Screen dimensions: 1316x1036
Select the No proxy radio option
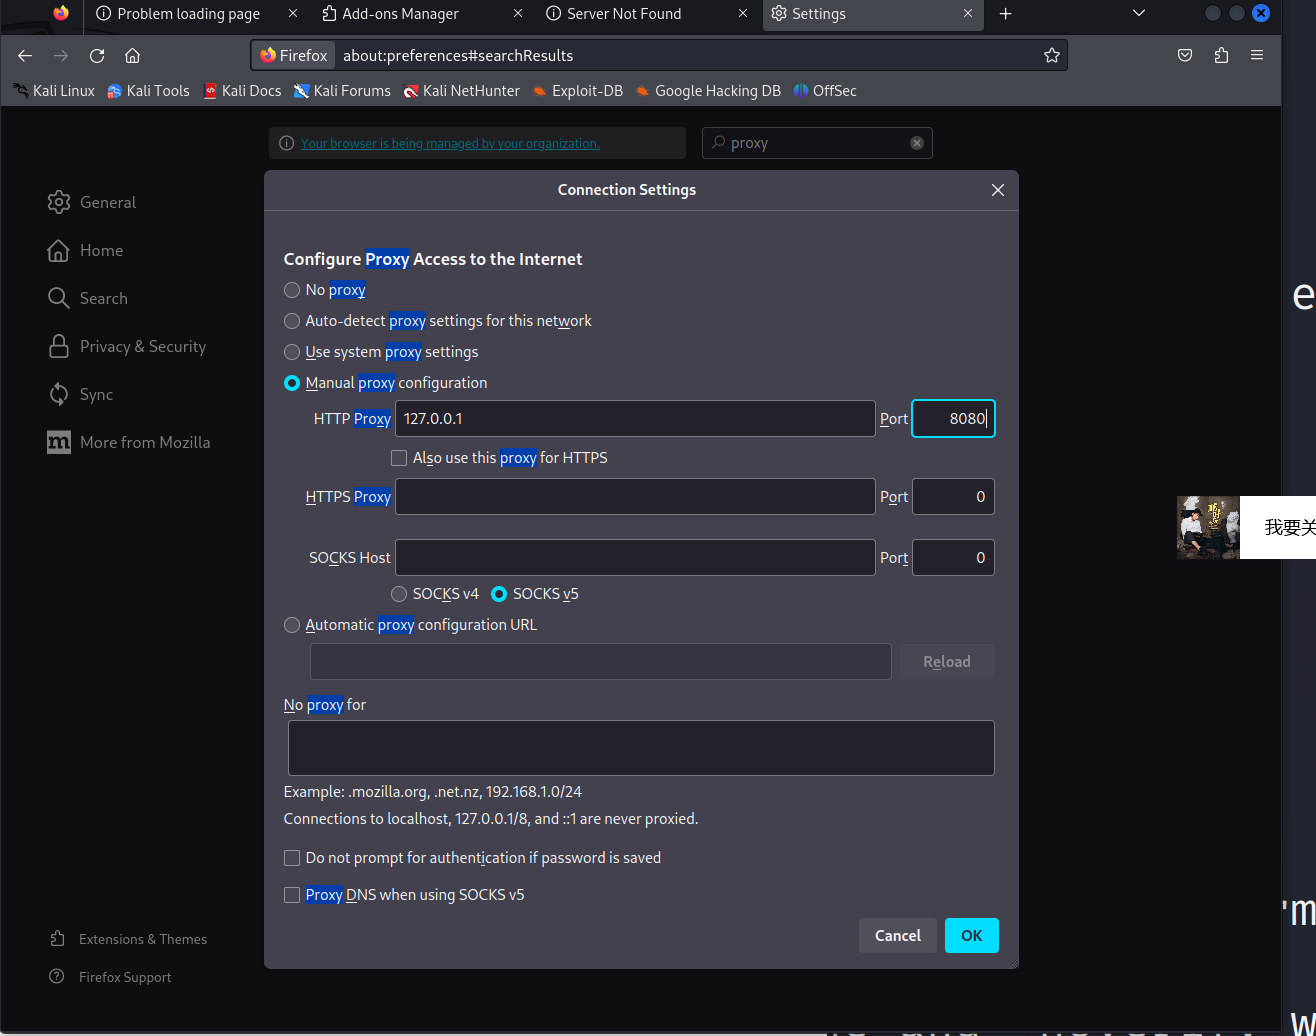click(x=292, y=290)
